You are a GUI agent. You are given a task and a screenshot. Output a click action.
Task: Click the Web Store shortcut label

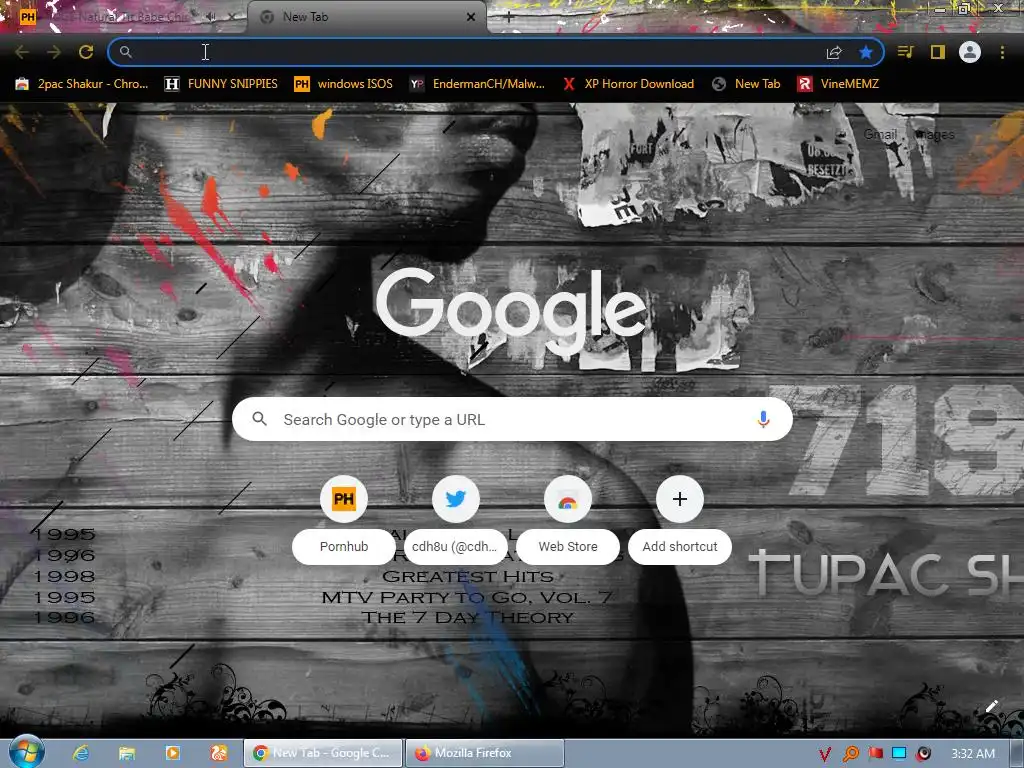pyautogui.click(x=568, y=547)
